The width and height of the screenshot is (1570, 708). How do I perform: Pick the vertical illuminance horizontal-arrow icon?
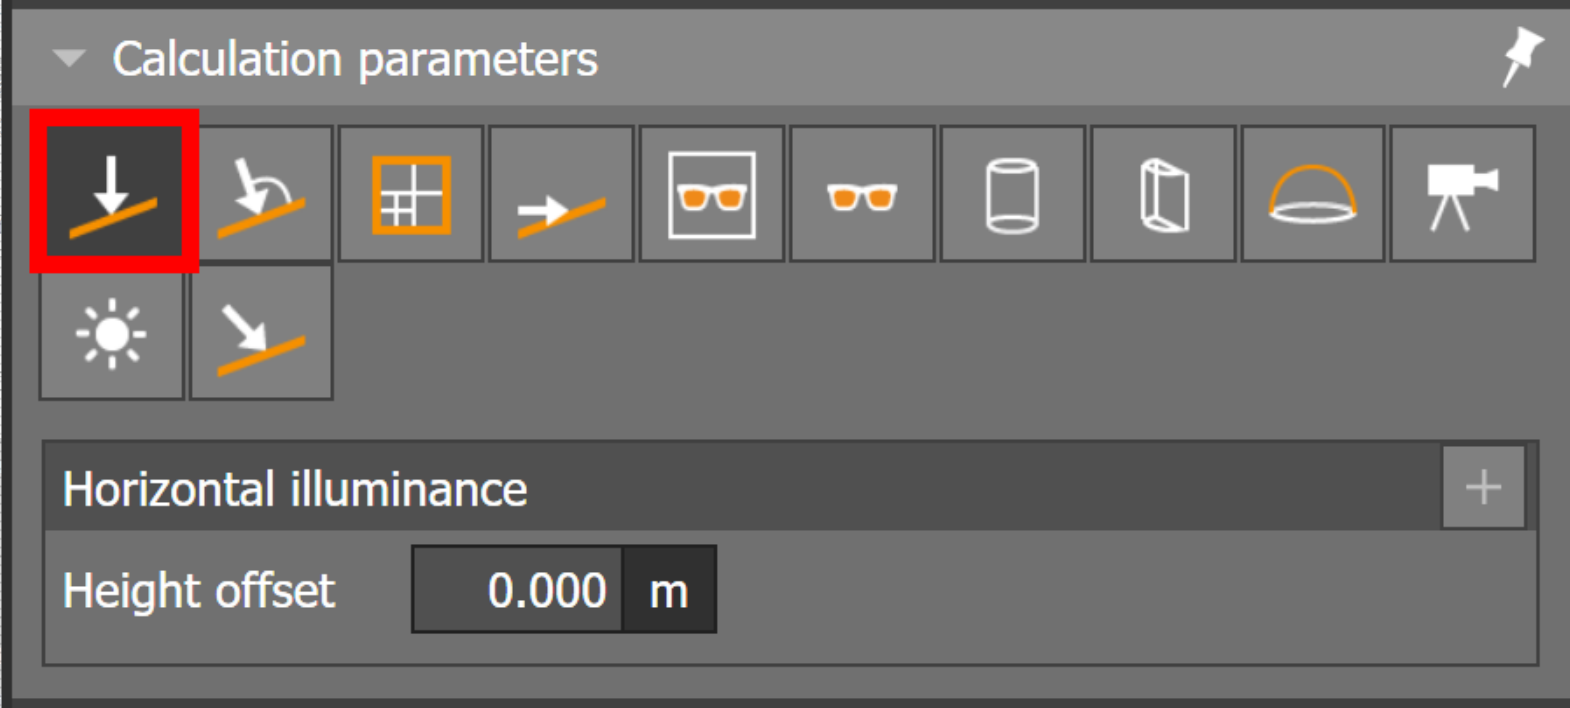point(561,193)
